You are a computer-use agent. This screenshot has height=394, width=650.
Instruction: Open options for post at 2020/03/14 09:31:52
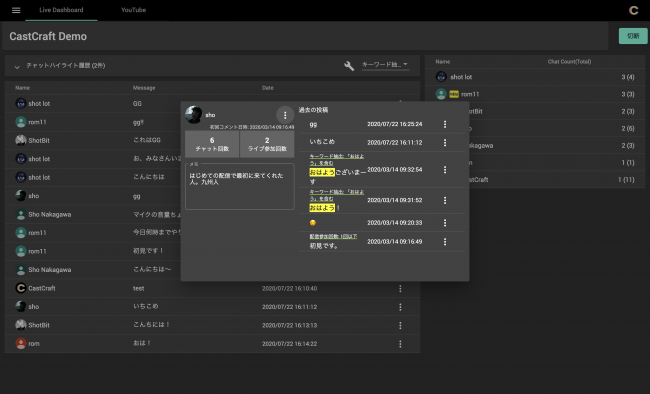pyautogui.click(x=445, y=200)
